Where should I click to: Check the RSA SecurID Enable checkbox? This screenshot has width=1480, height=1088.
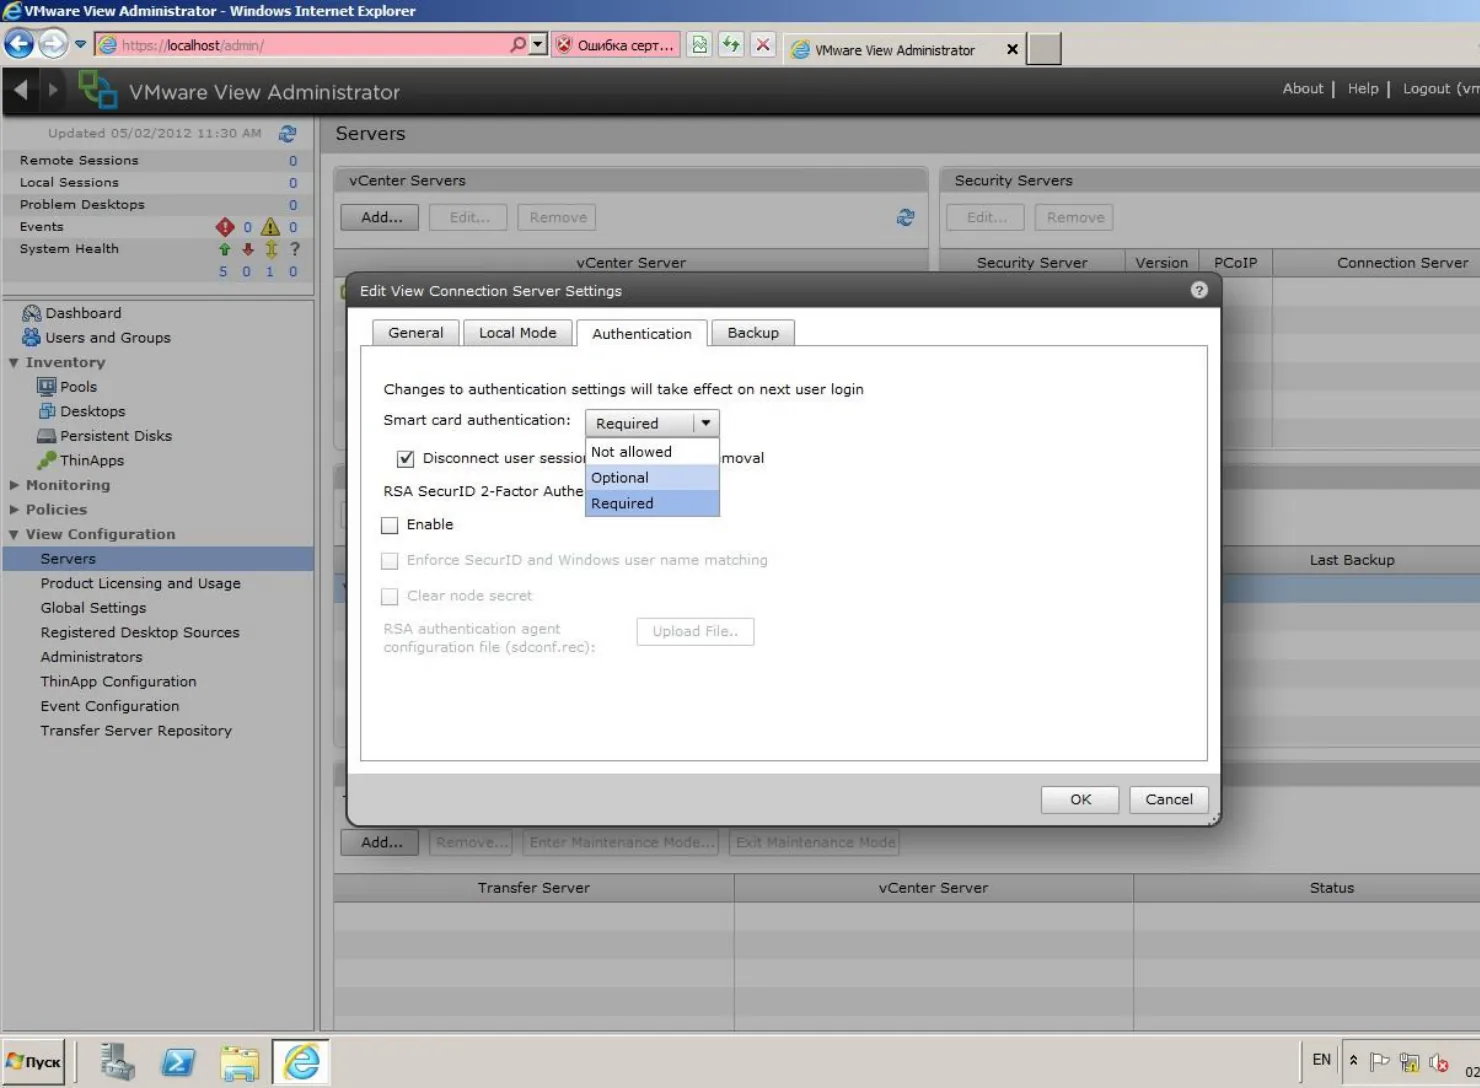tap(390, 525)
